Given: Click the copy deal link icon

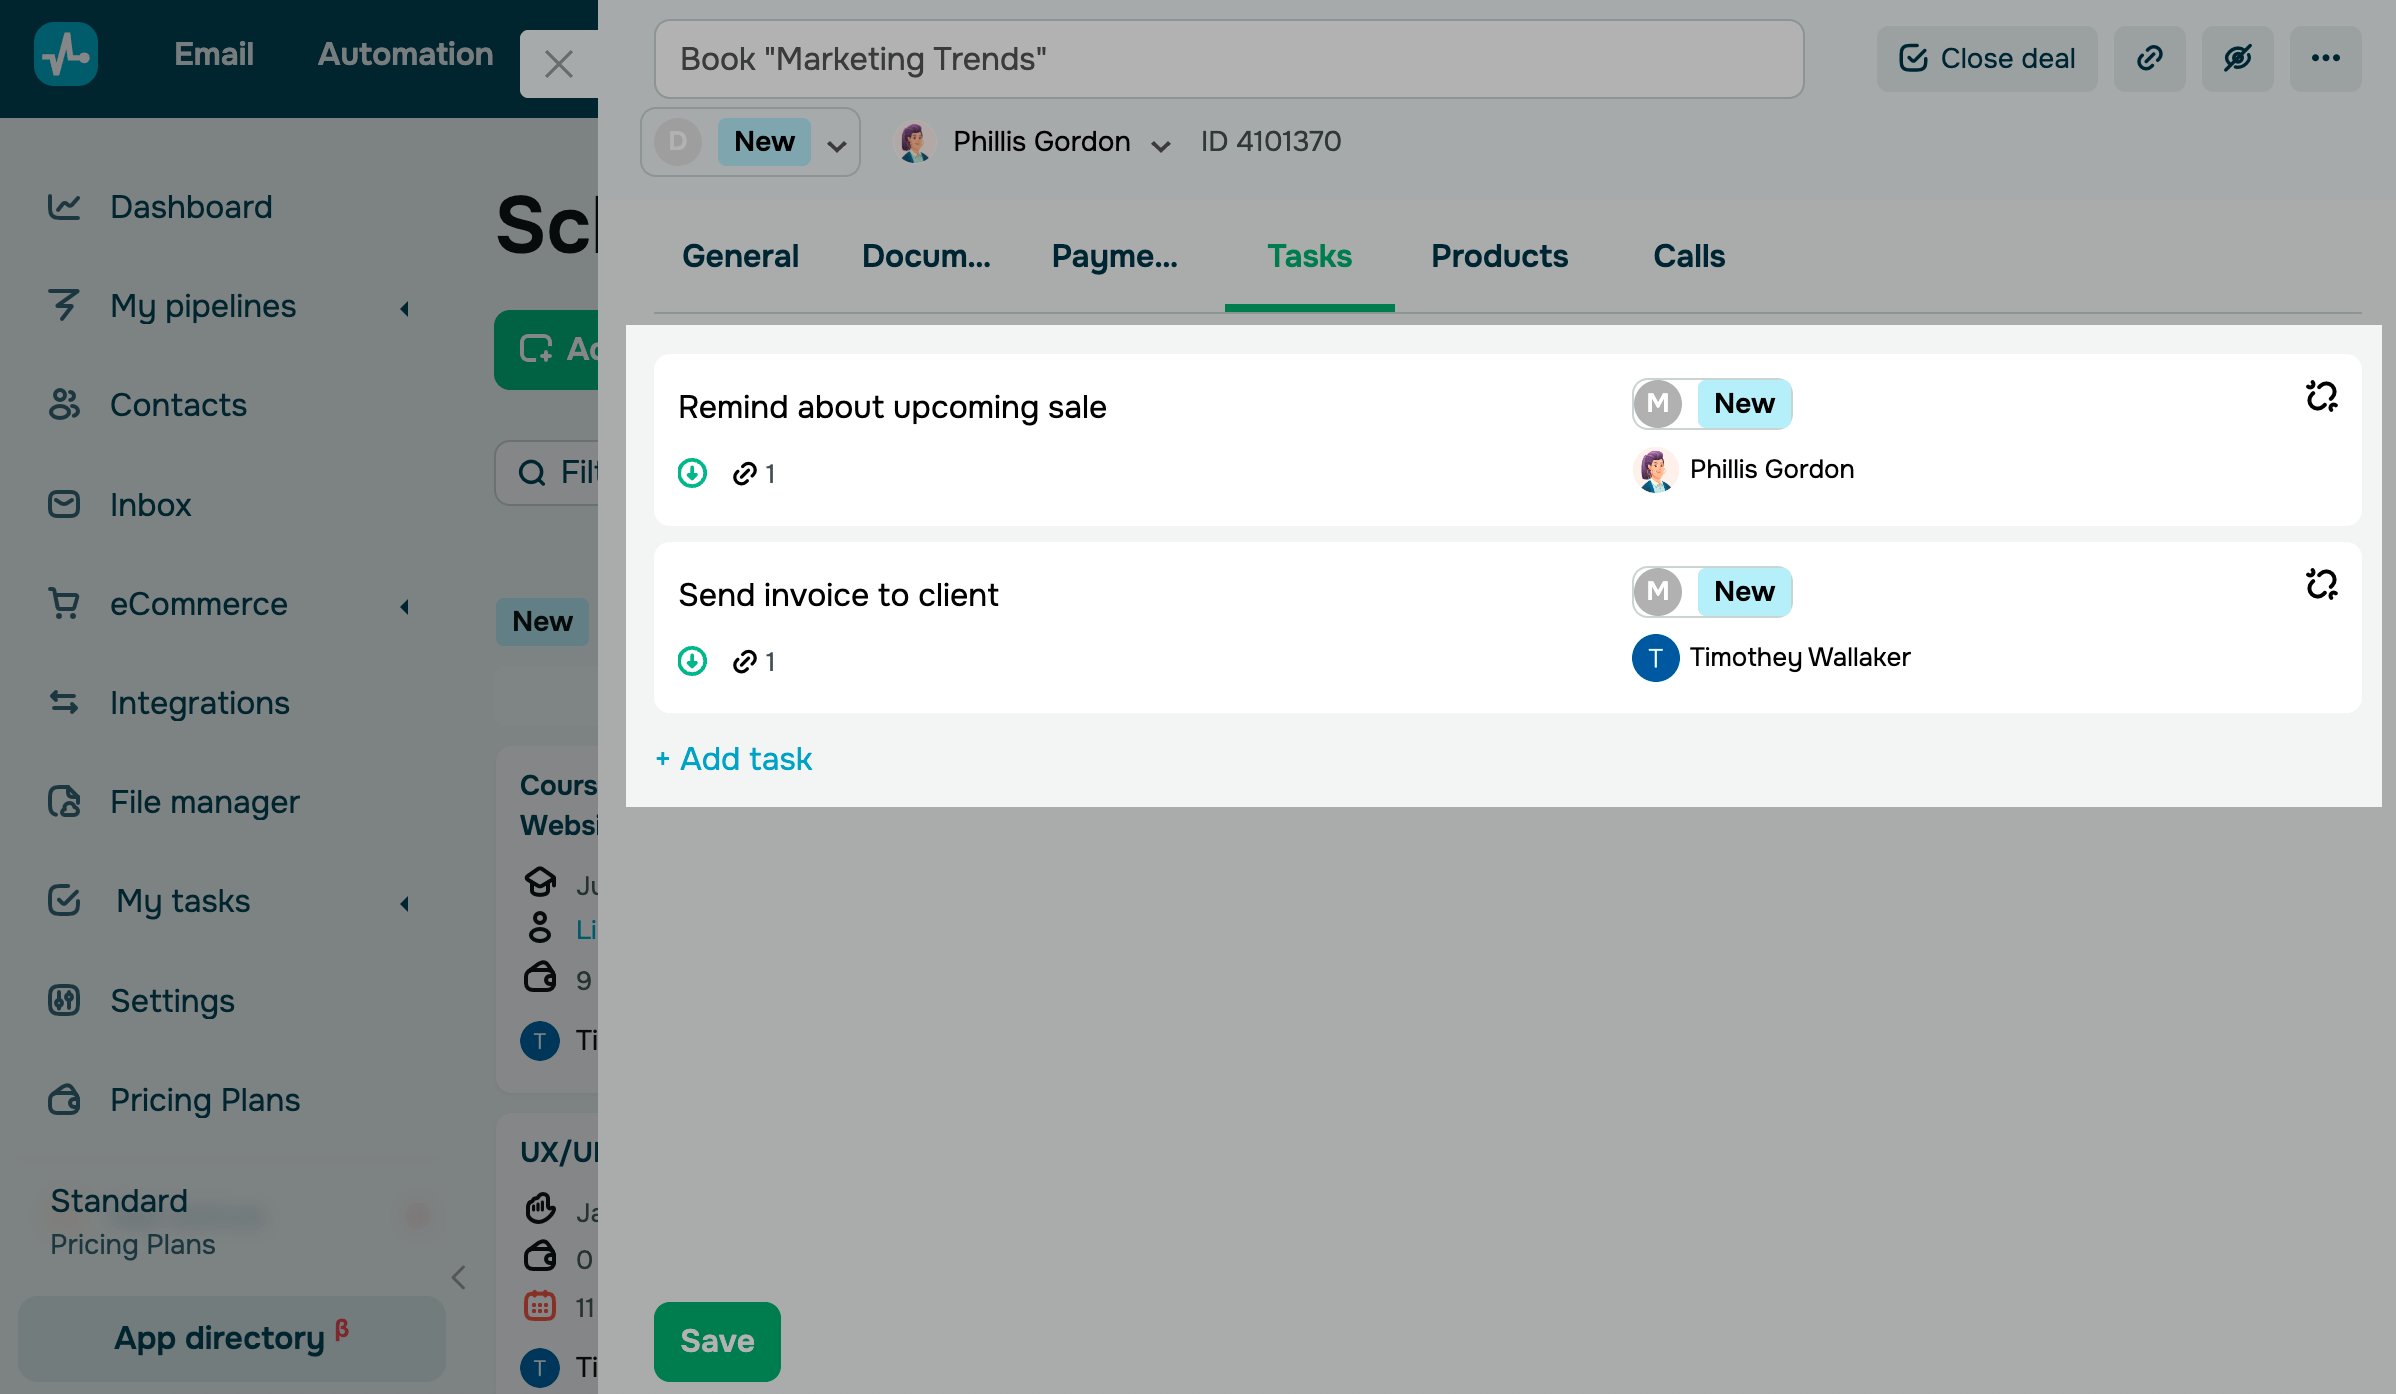Looking at the screenshot, I should point(2149,59).
